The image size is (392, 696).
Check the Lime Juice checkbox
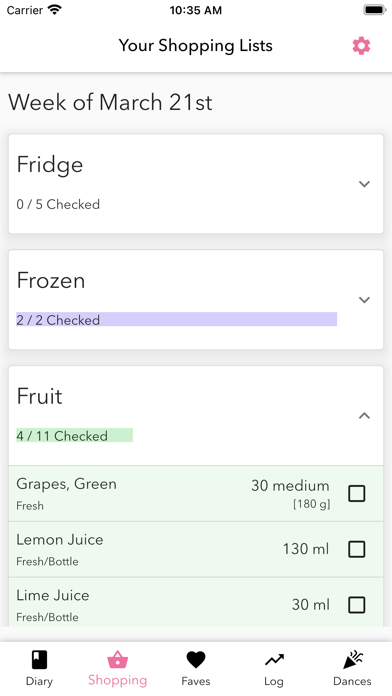pos(357,605)
